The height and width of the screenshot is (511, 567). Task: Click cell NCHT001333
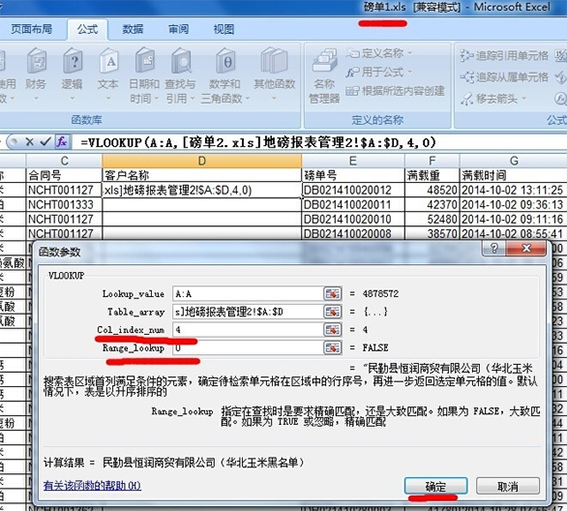tap(64, 205)
